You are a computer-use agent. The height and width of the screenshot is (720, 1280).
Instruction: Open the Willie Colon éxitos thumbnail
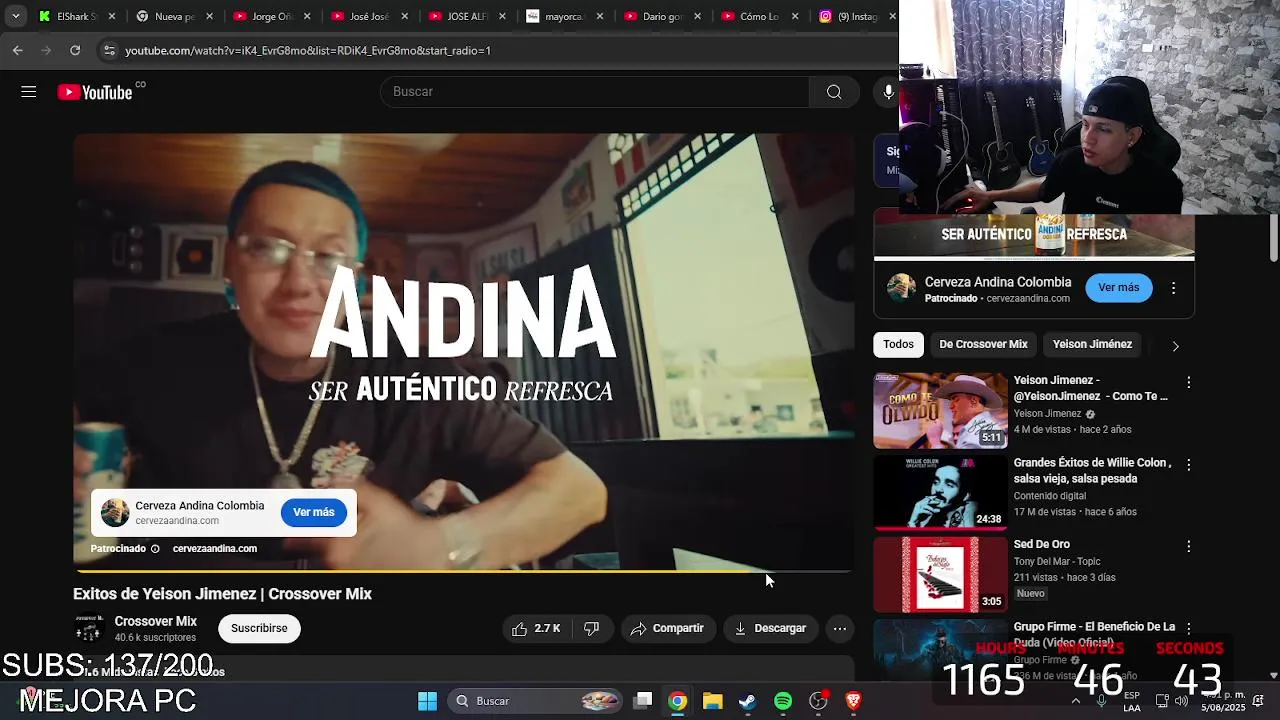click(x=941, y=493)
